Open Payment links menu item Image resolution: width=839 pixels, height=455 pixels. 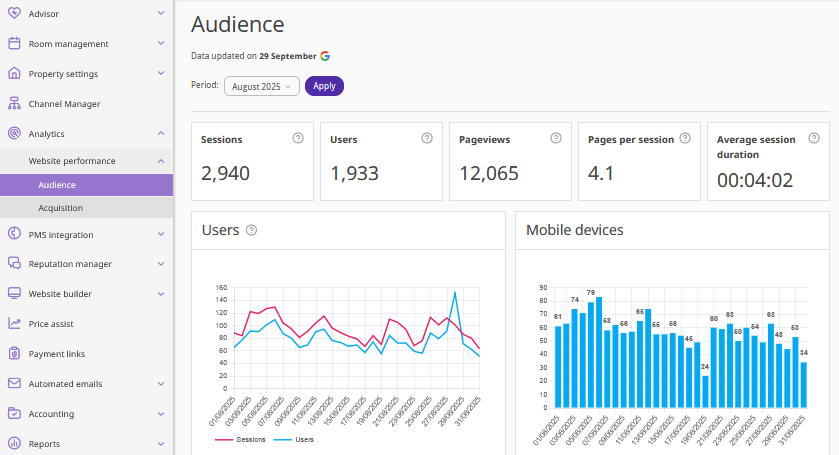[57, 354]
